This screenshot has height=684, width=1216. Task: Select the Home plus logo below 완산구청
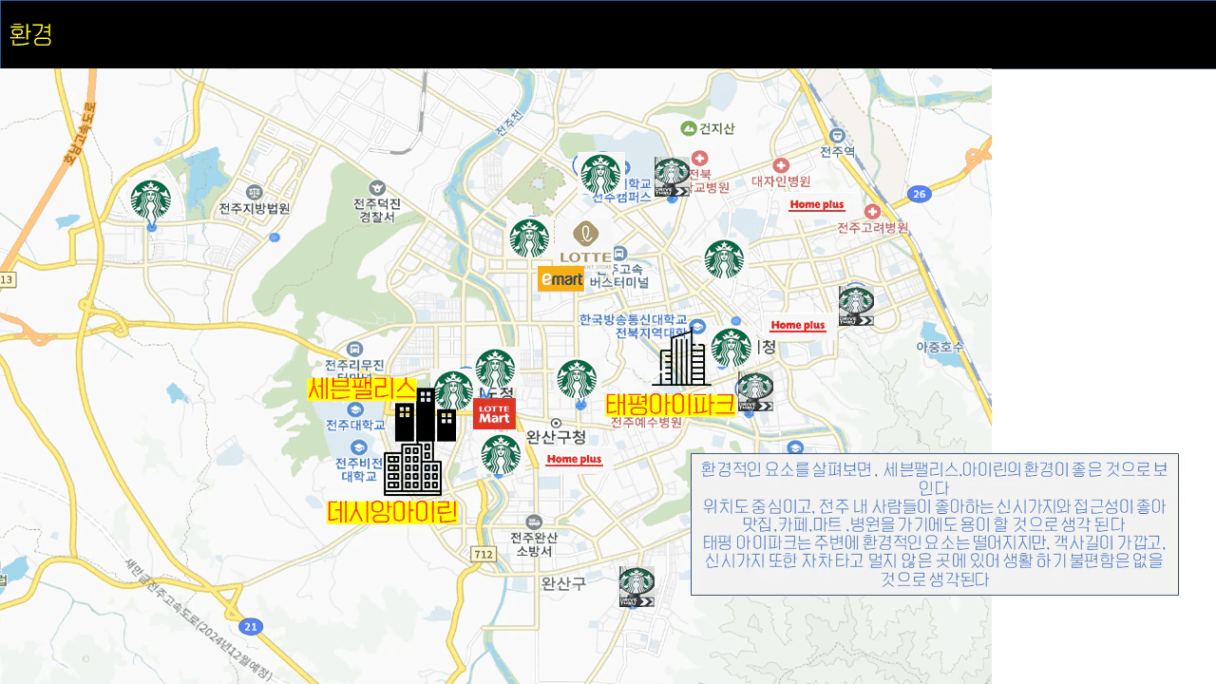(x=574, y=460)
